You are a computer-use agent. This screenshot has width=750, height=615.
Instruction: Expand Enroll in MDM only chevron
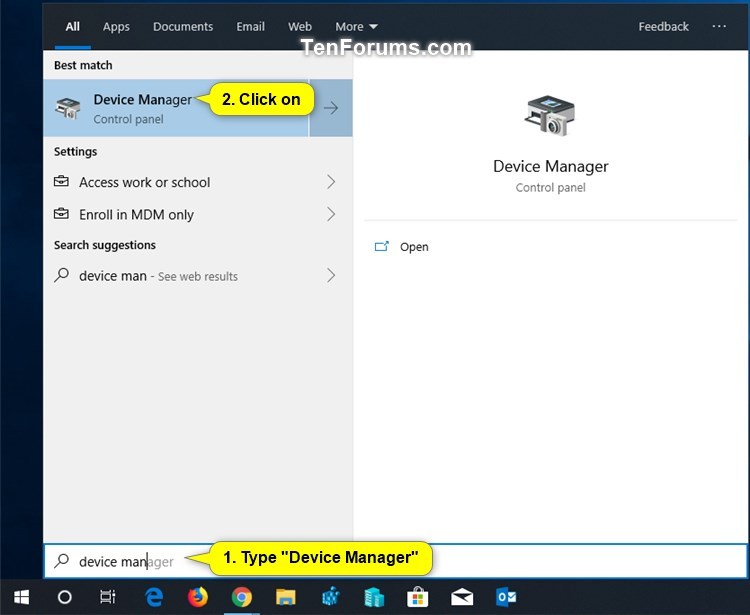[331, 214]
